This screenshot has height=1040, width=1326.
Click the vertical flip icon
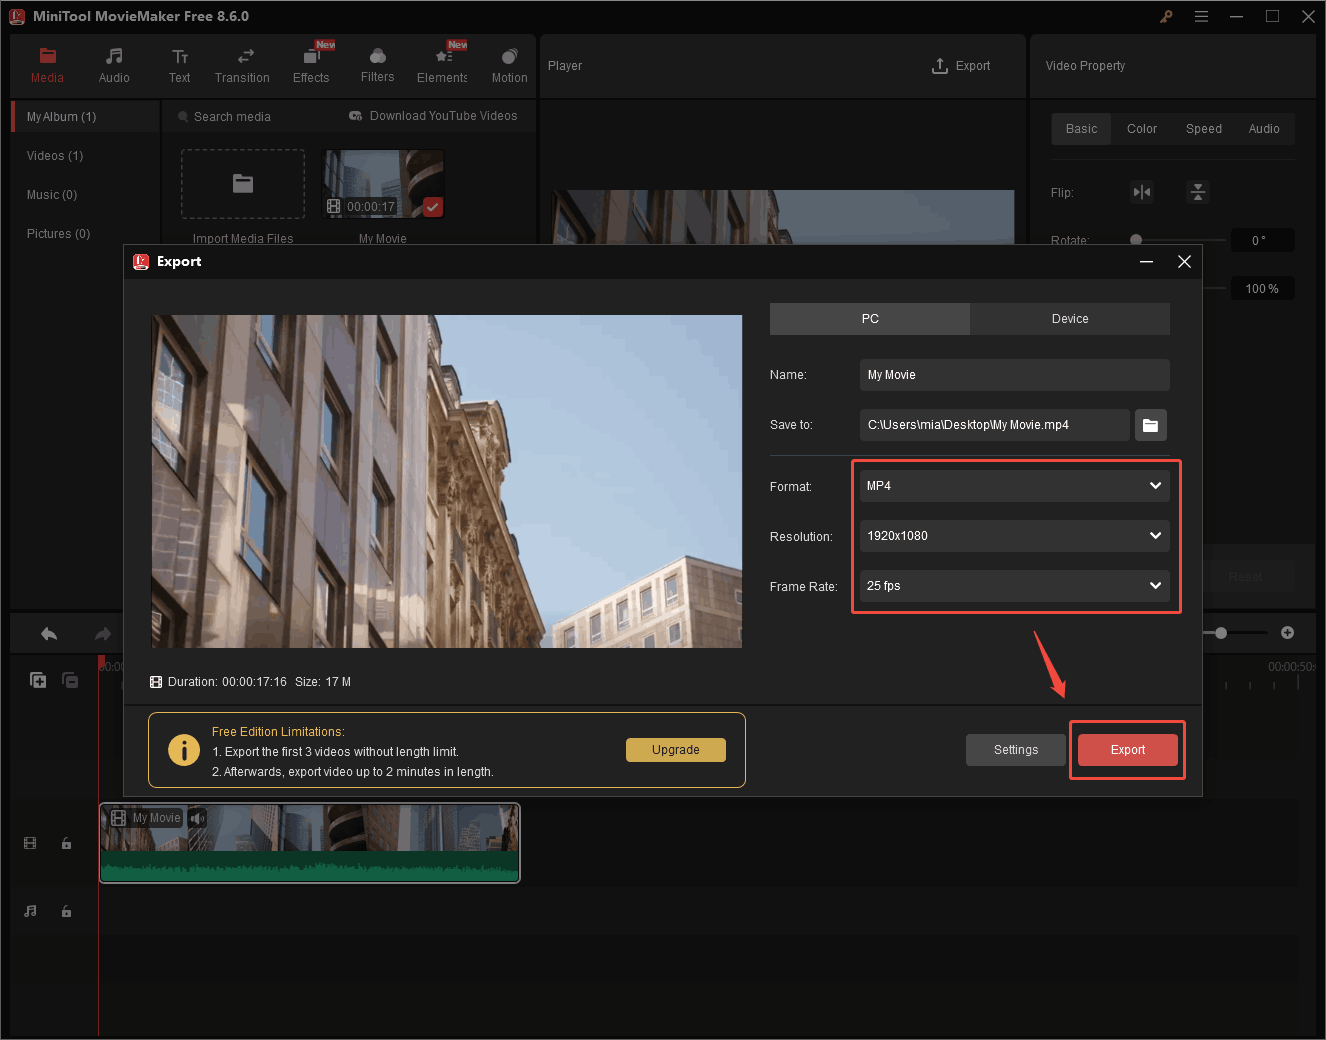pos(1198,192)
